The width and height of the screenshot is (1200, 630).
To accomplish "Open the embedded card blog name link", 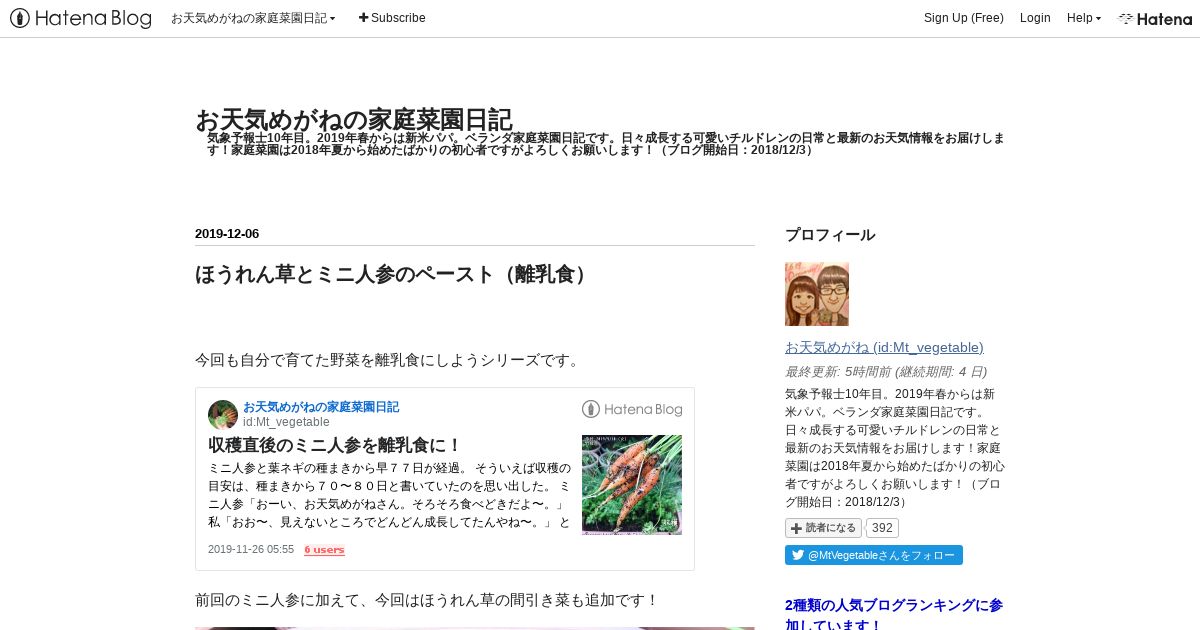I will click(321, 407).
